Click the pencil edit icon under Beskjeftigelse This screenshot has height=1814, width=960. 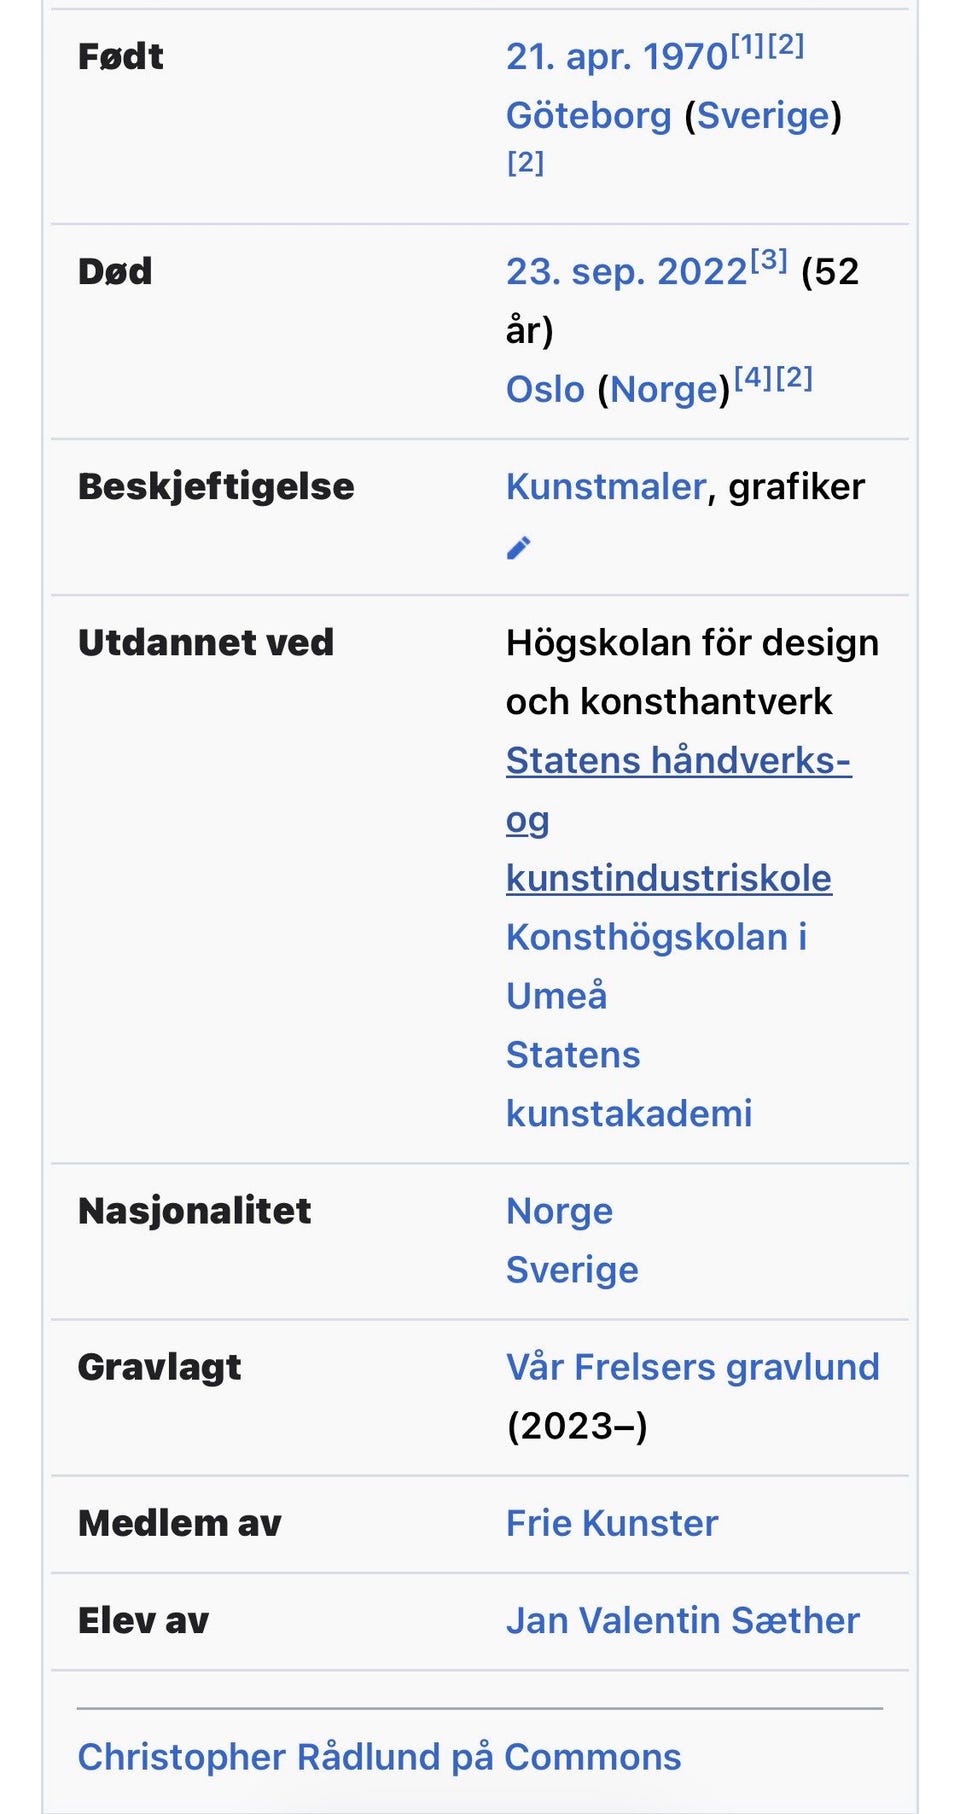coord(518,547)
